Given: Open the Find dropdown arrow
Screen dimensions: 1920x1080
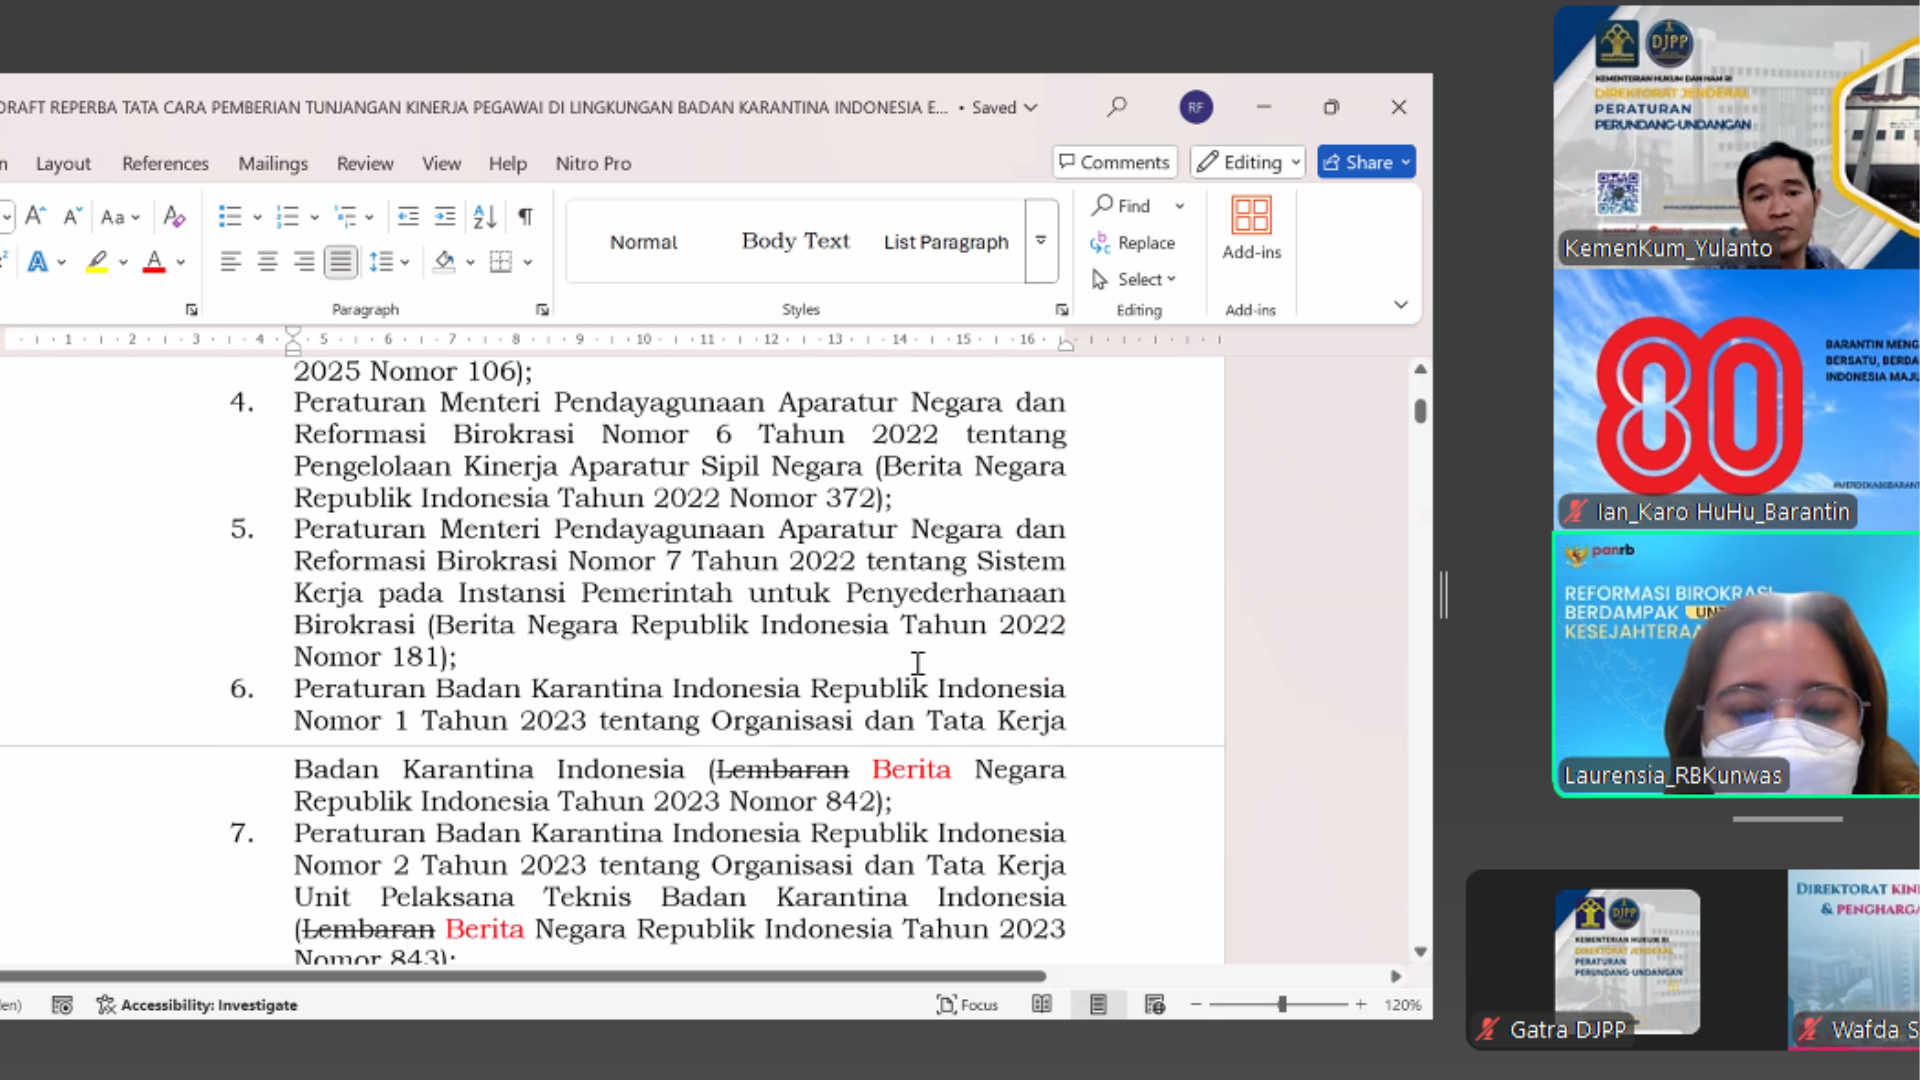Looking at the screenshot, I should [x=1180, y=206].
